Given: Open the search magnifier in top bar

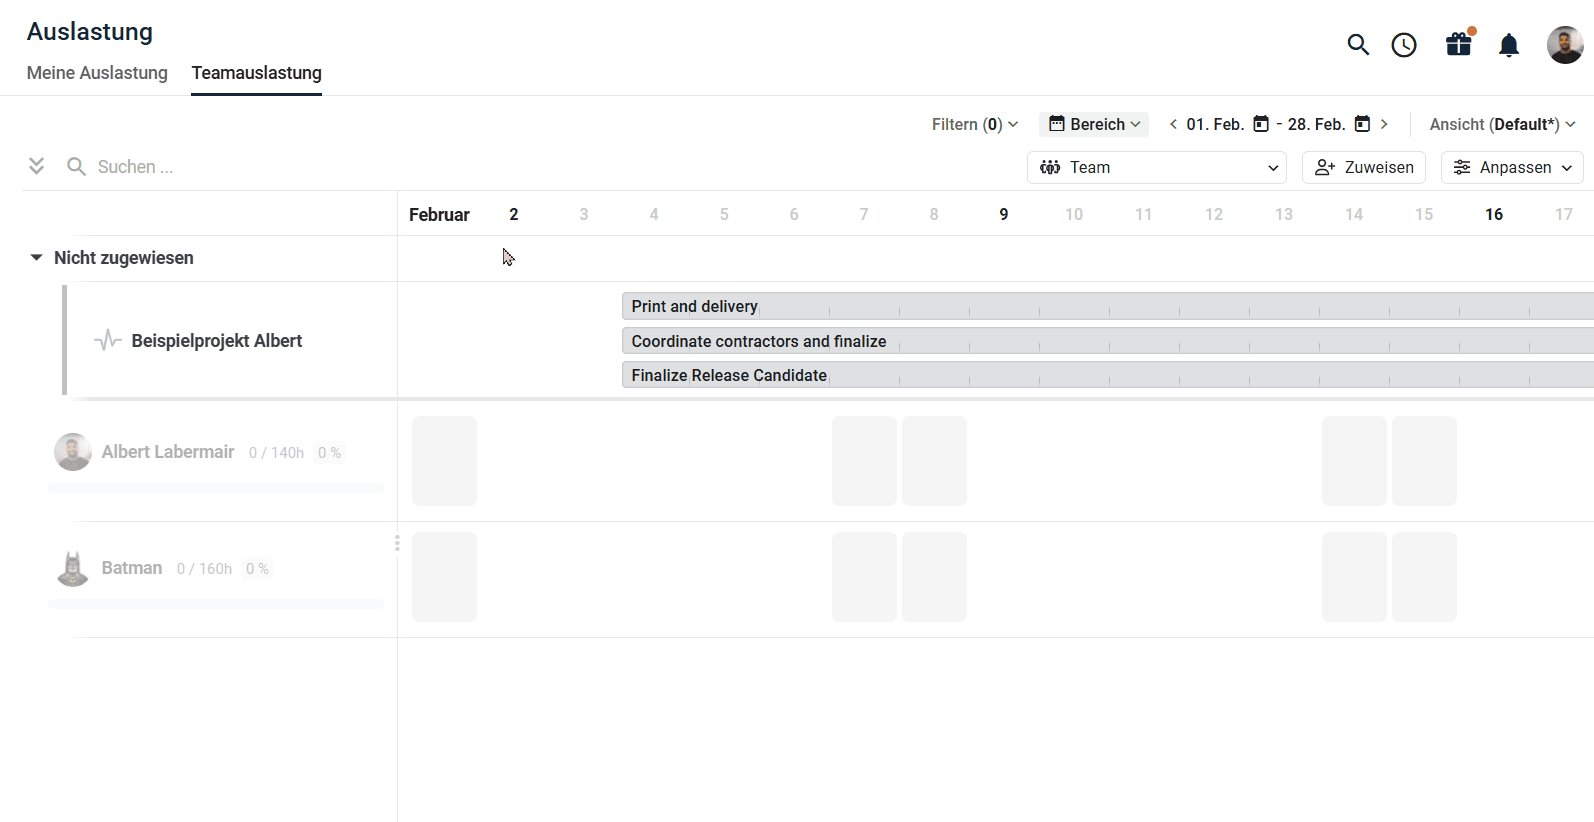Looking at the screenshot, I should pos(1357,45).
